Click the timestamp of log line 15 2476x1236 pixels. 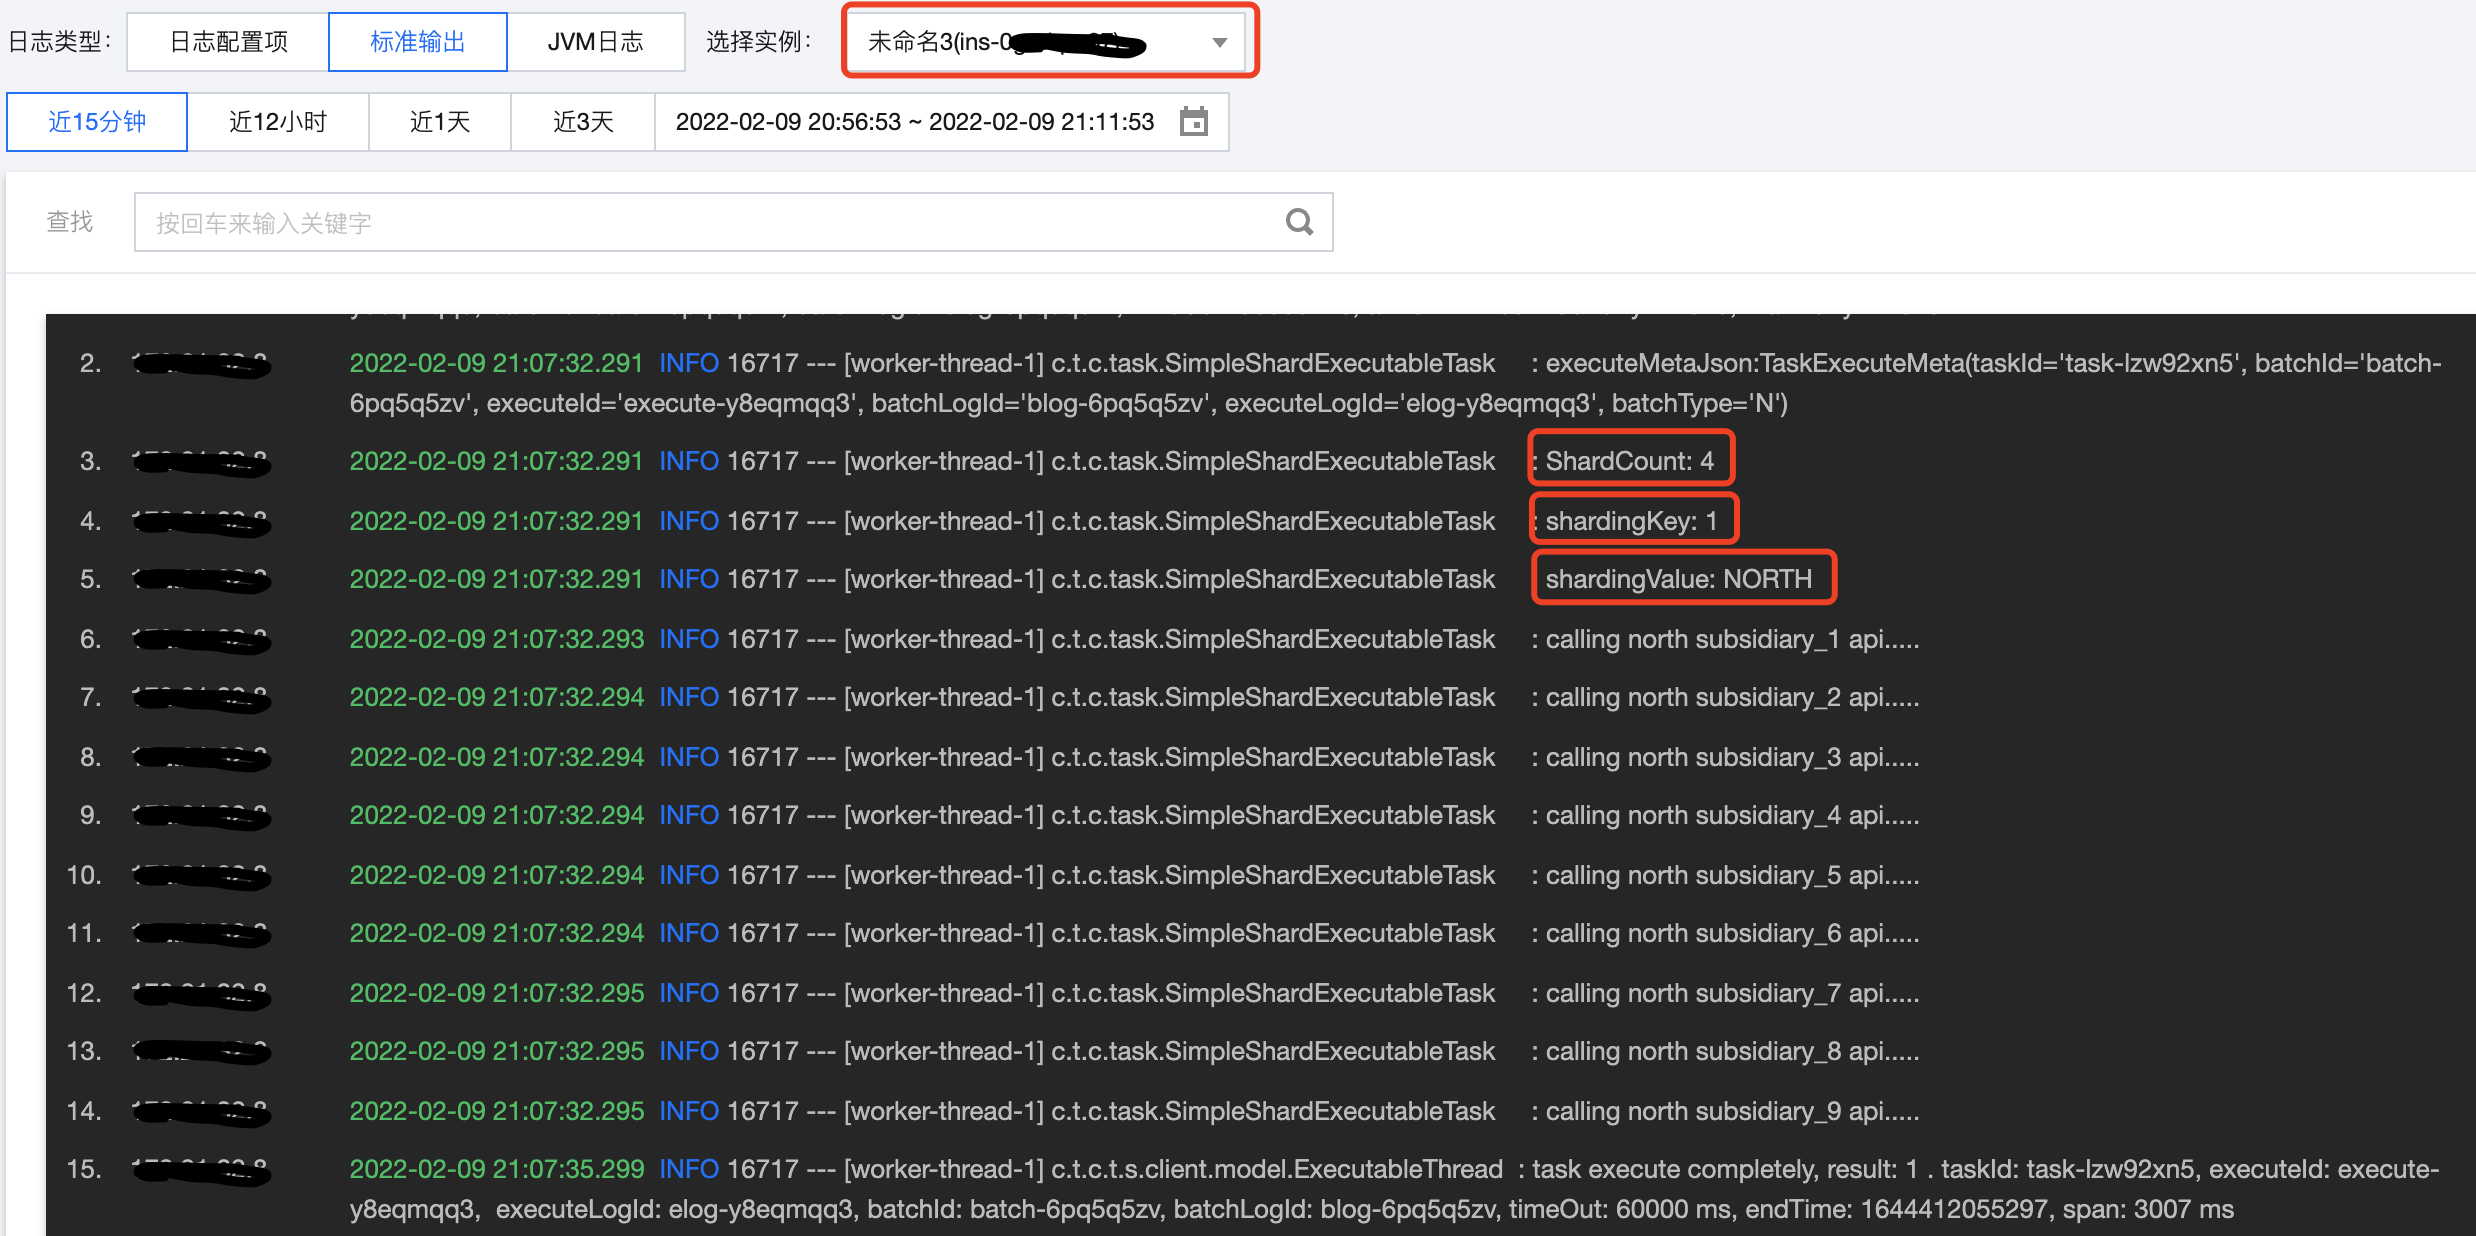[496, 1168]
